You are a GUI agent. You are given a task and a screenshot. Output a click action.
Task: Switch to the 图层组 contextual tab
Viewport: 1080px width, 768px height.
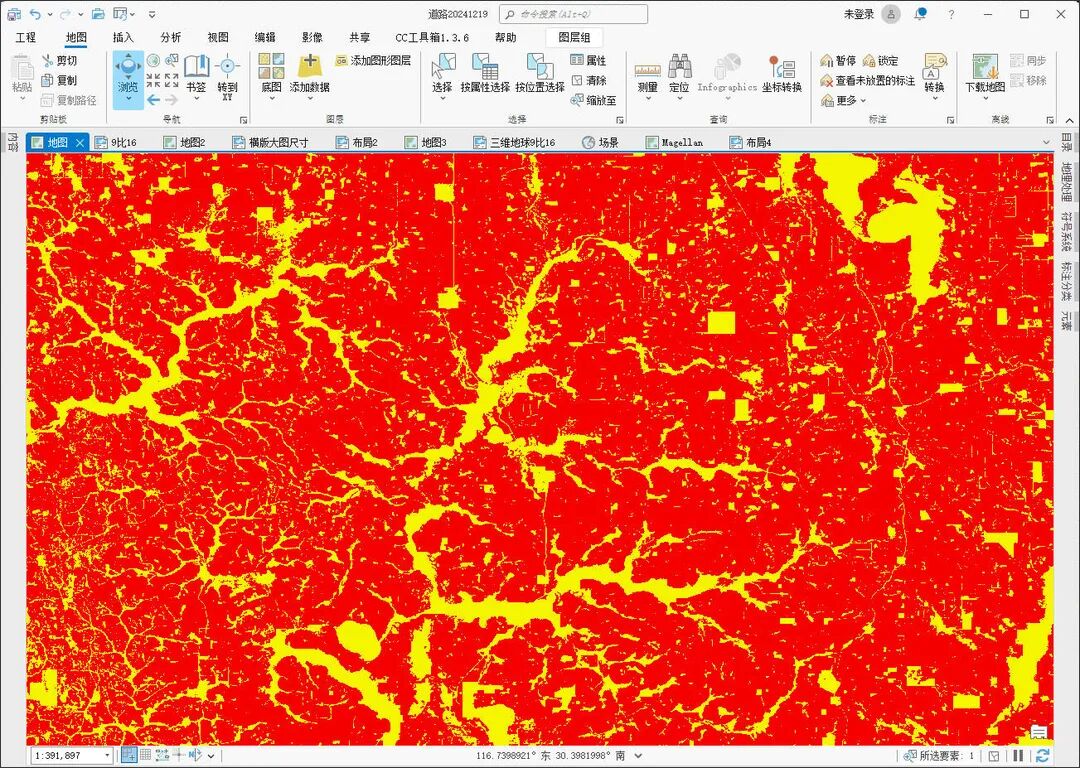point(574,37)
